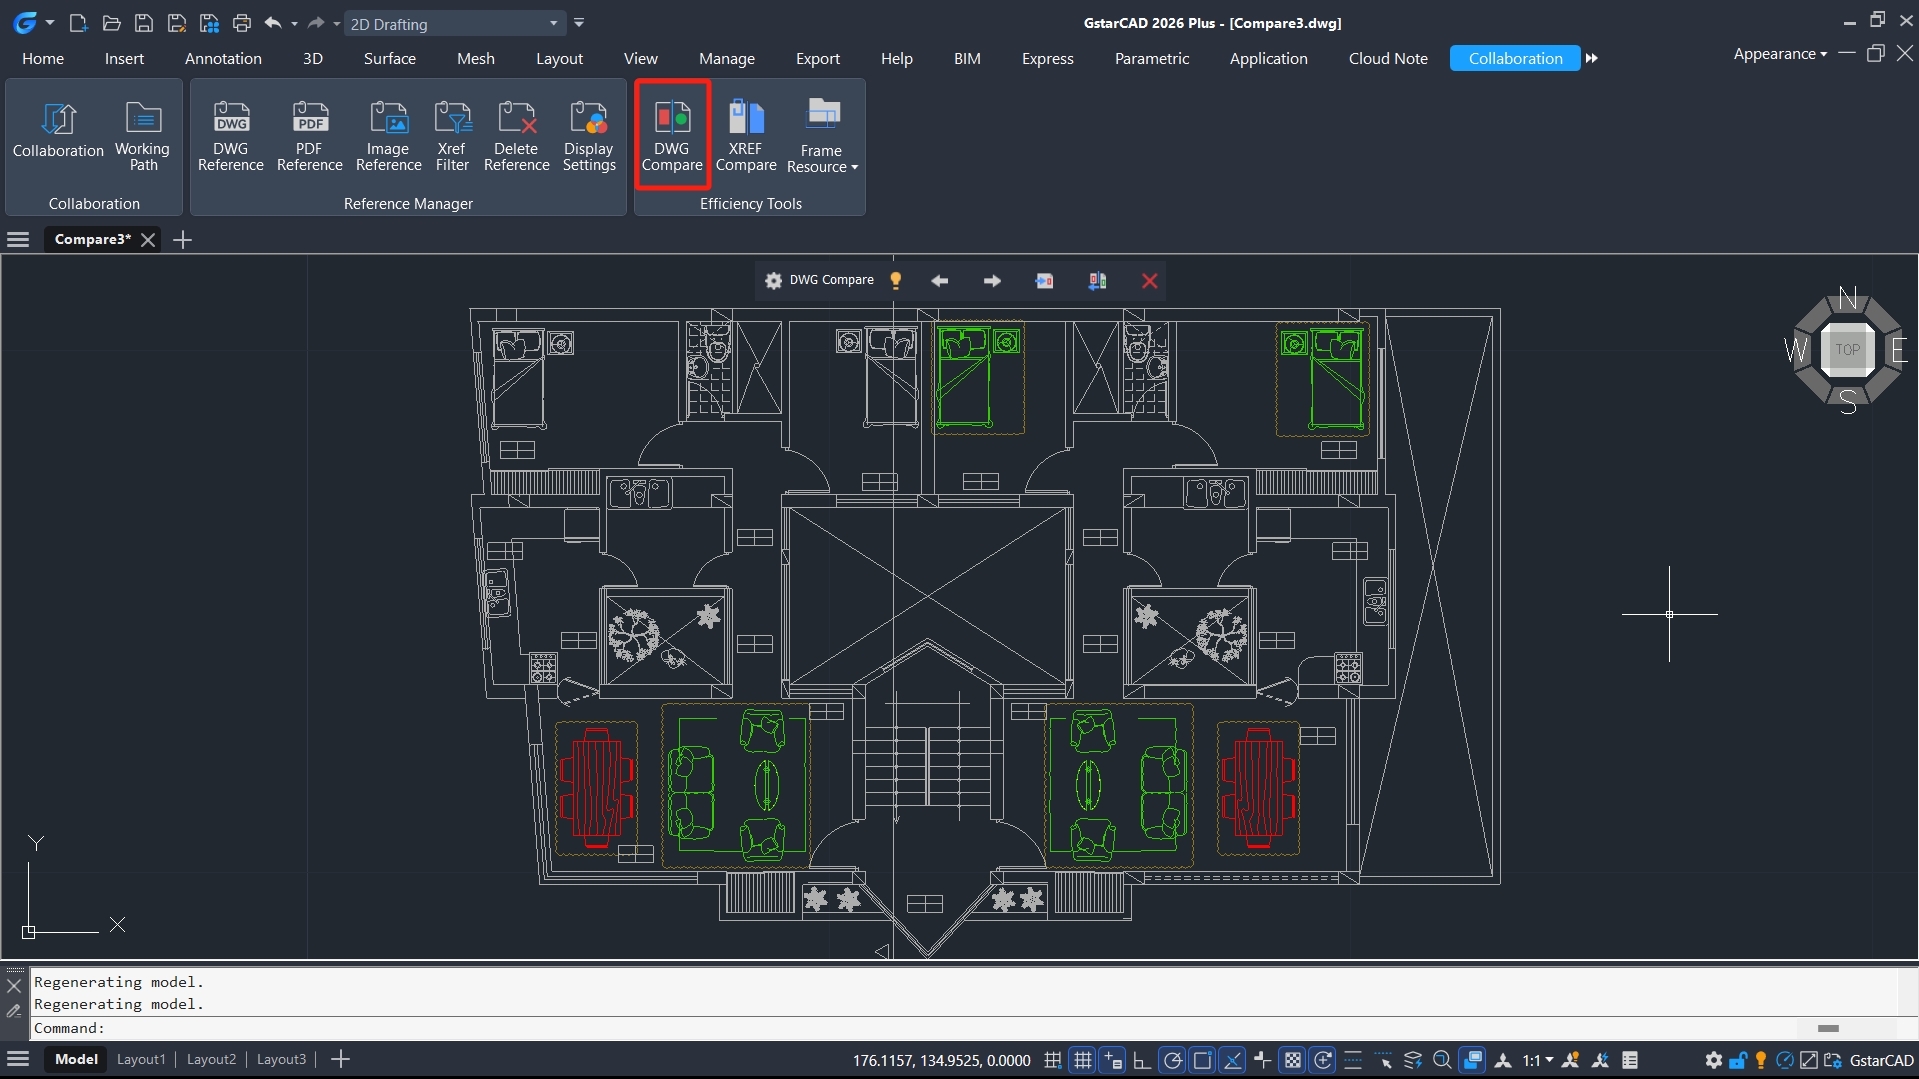Viewport: 1919px width, 1079px height.
Task: Open the 1:1 annotation scale dropdown
Action: pos(1538,1060)
